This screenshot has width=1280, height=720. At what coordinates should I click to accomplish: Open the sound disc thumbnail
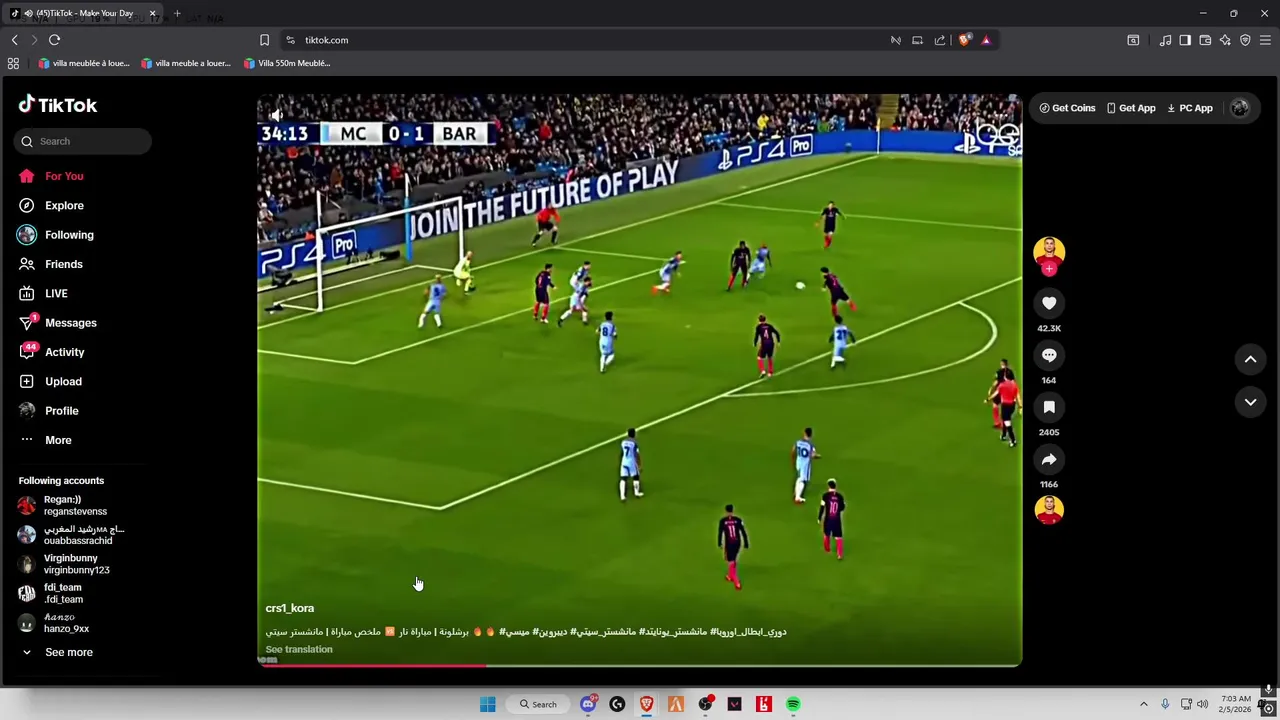click(x=1049, y=509)
